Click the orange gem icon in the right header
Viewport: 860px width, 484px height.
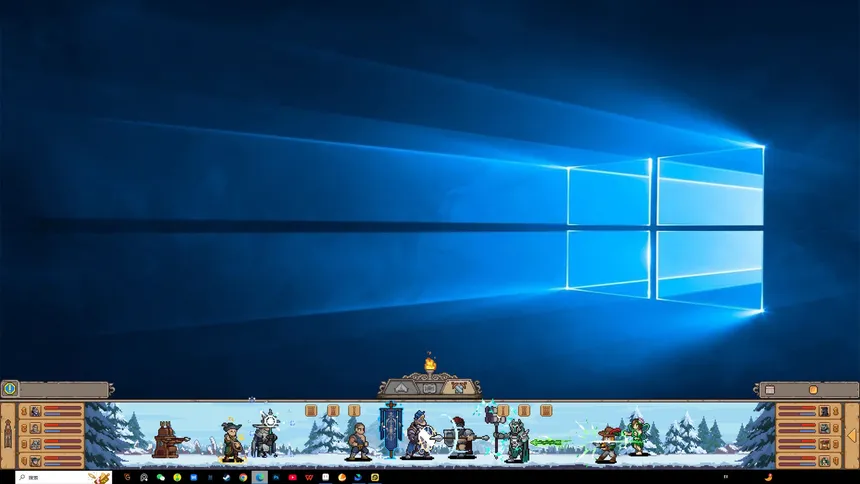(812, 389)
